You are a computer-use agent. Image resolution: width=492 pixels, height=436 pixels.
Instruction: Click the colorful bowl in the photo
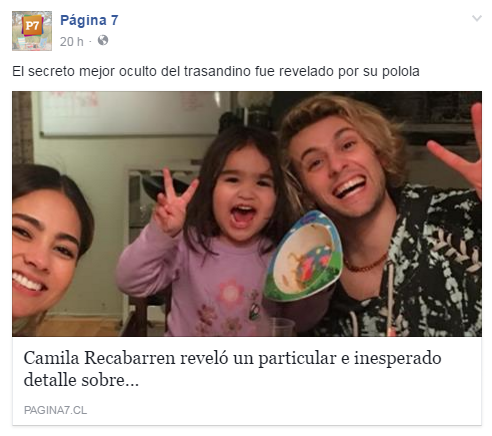tap(303, 256)
